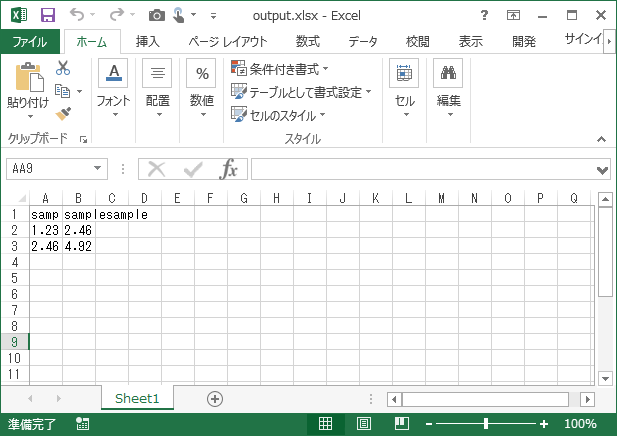Select the Sheet1 tab
The image size is (617, 436).
tap(137, 399)
